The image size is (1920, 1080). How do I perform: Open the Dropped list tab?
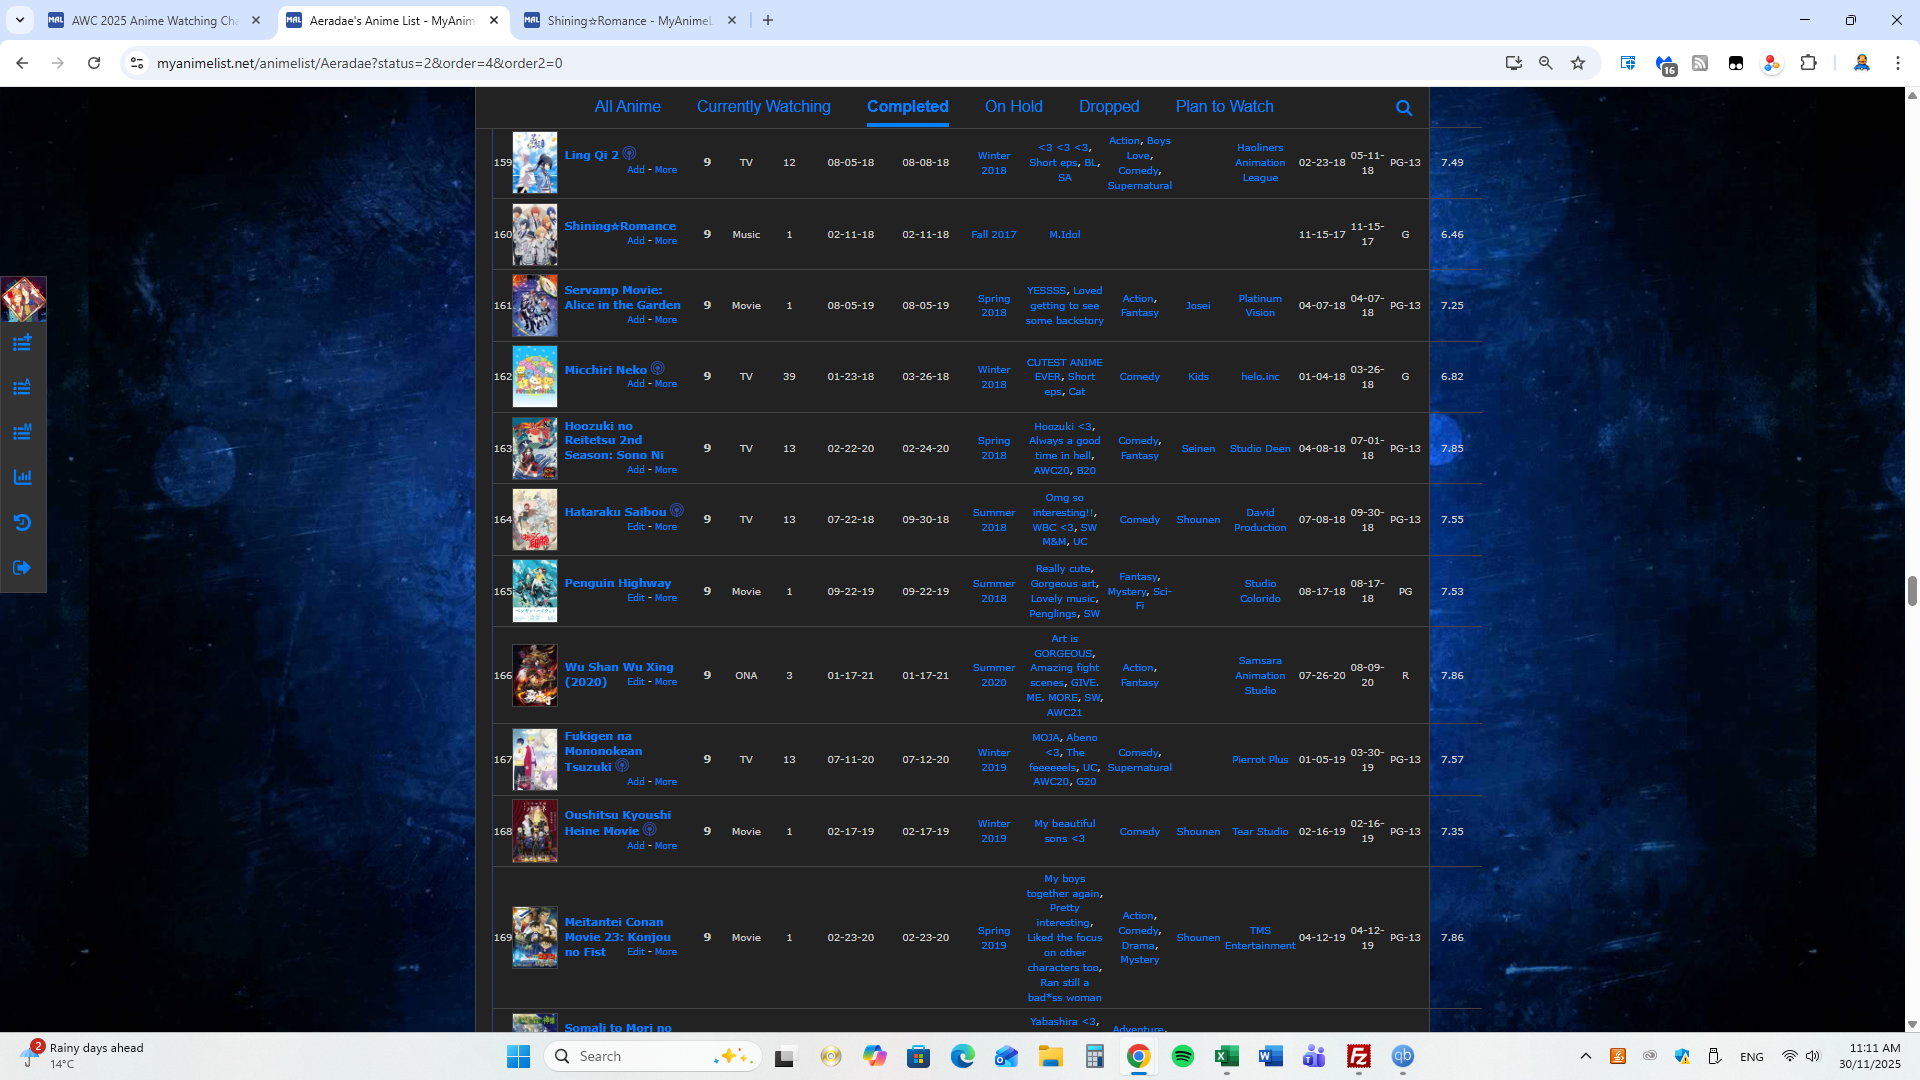pyautogui.click(x=1108, y=106)
